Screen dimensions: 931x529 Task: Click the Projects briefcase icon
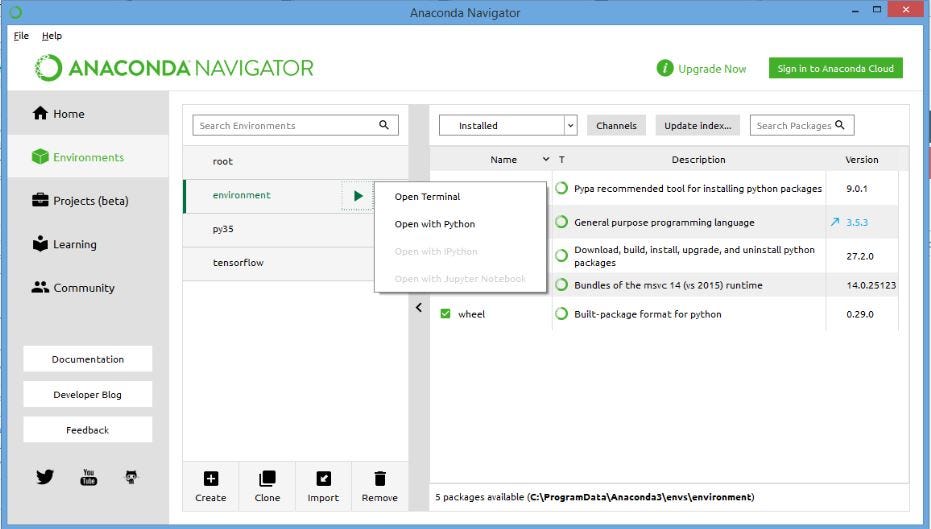(x=40, y=200)
